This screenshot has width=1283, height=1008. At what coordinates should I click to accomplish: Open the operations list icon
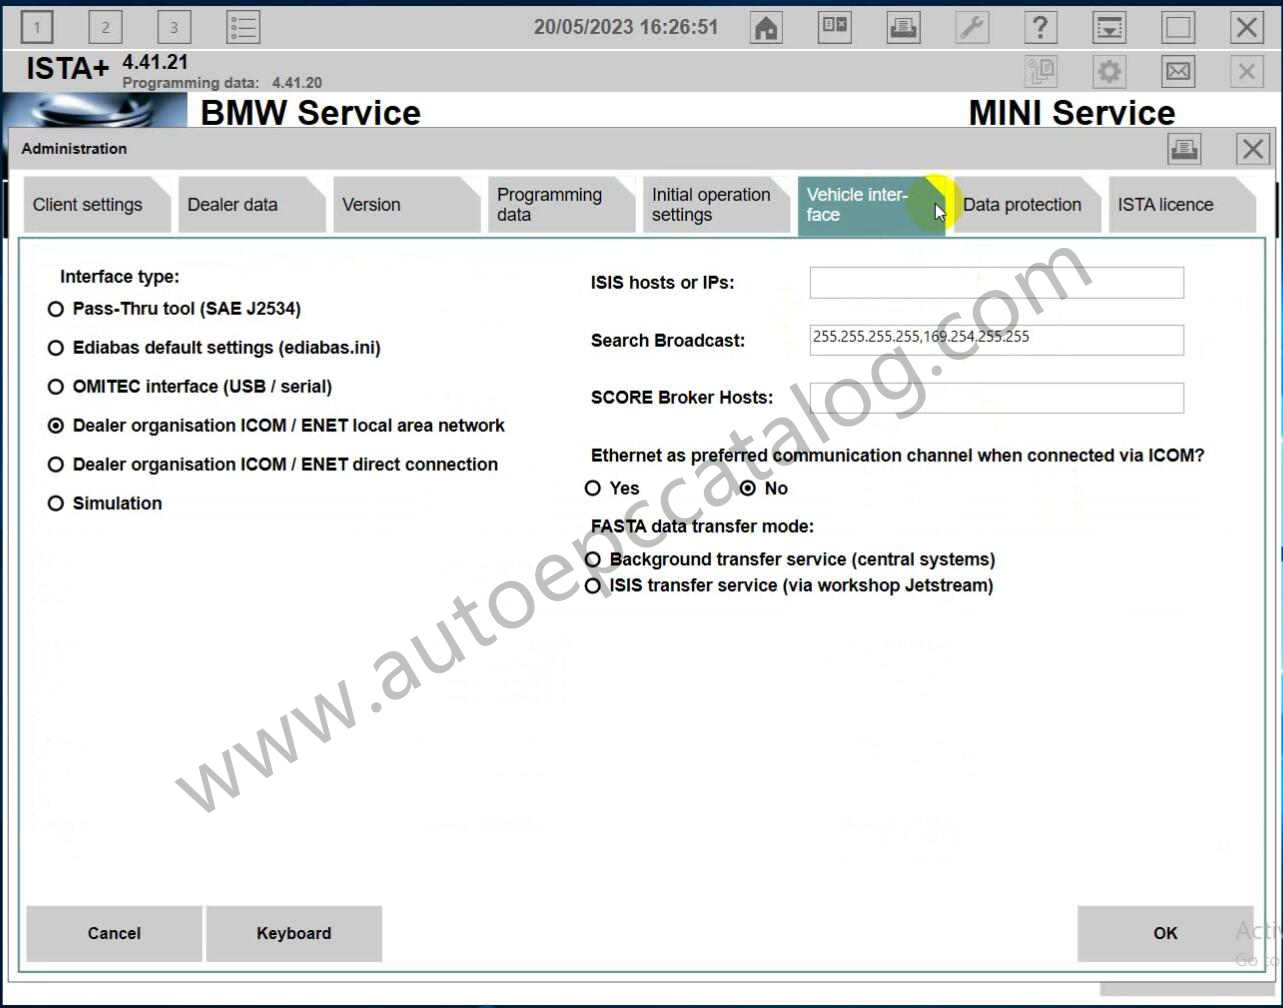click(x=243, y=27)
